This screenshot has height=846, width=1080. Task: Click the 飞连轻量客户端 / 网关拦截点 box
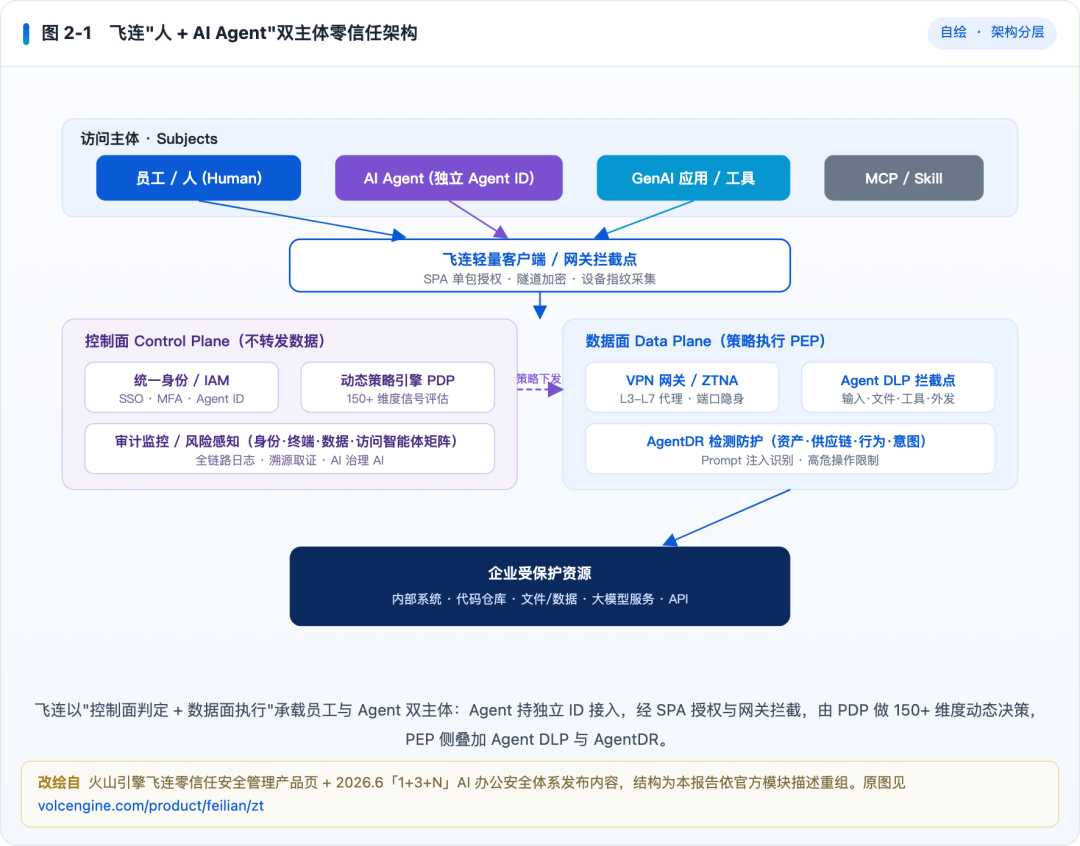(539, 265)
